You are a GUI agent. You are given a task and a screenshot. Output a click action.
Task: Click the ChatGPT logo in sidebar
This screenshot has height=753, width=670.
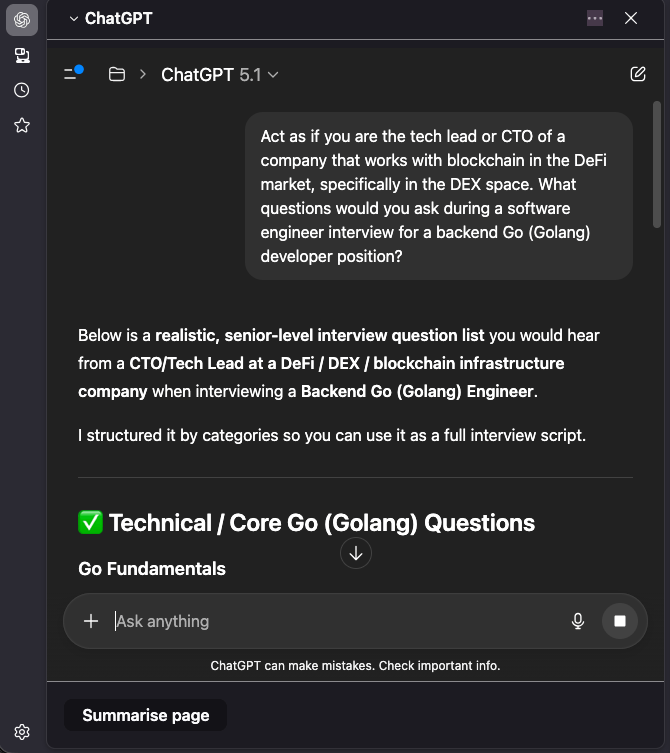click(x=22, y=20)
